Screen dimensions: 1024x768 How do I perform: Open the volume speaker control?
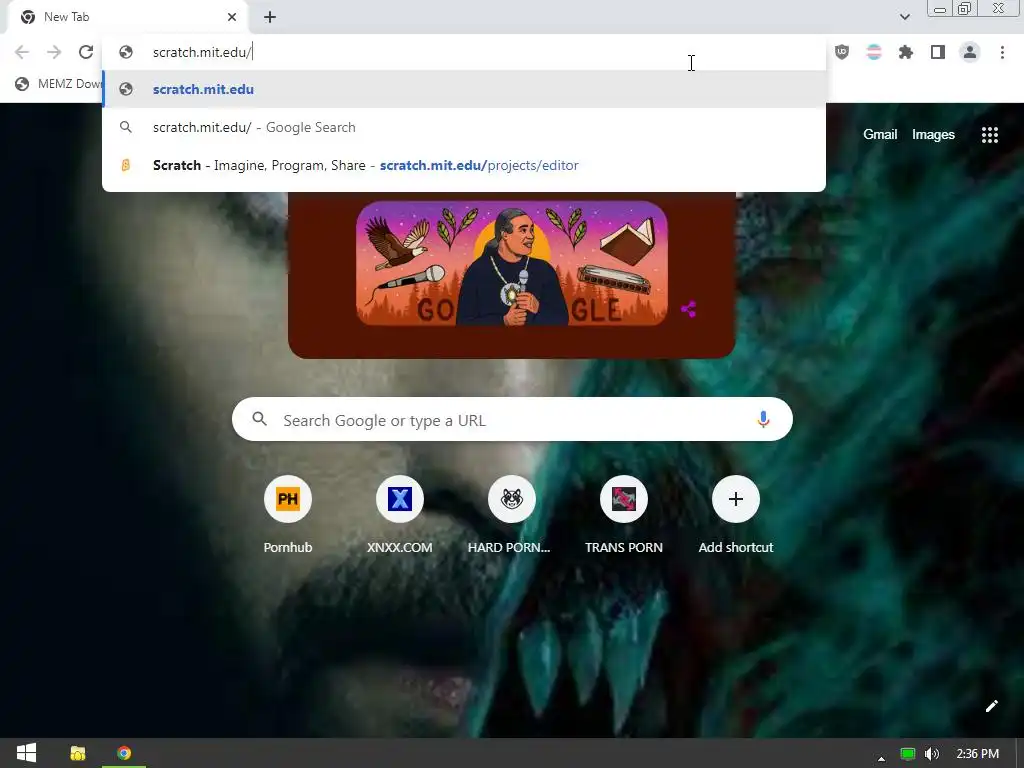932,754
